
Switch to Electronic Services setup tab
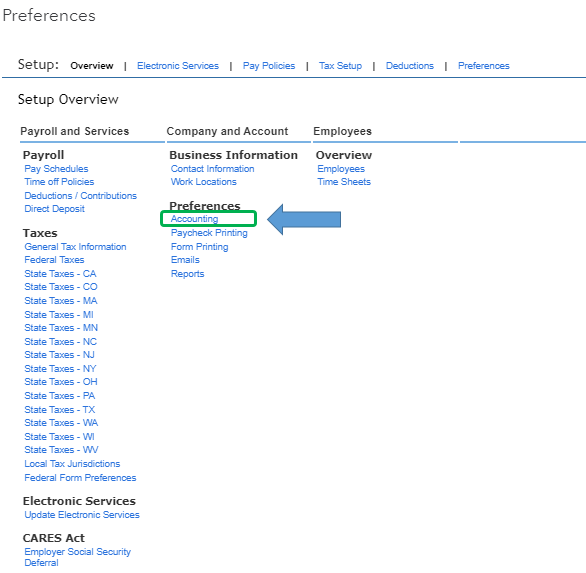click(x=178, y=66)
